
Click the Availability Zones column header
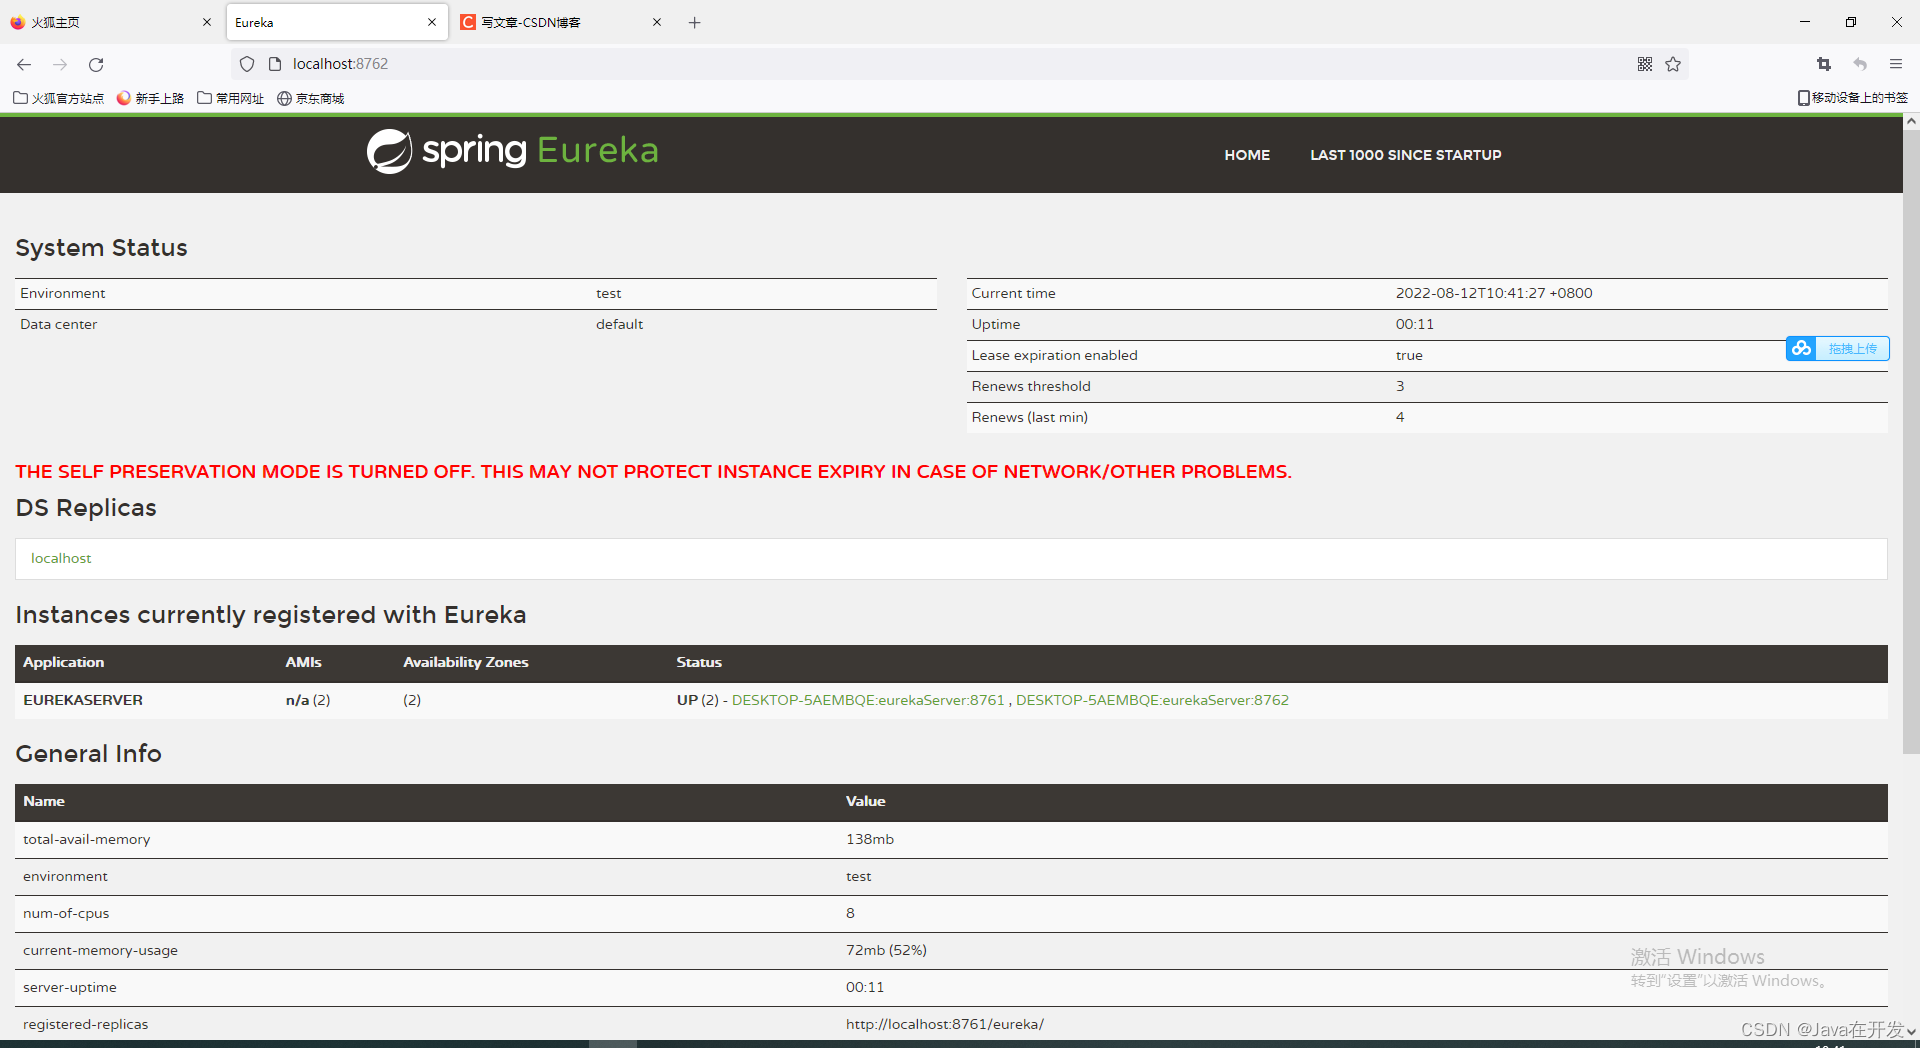(x=465, y=662)
